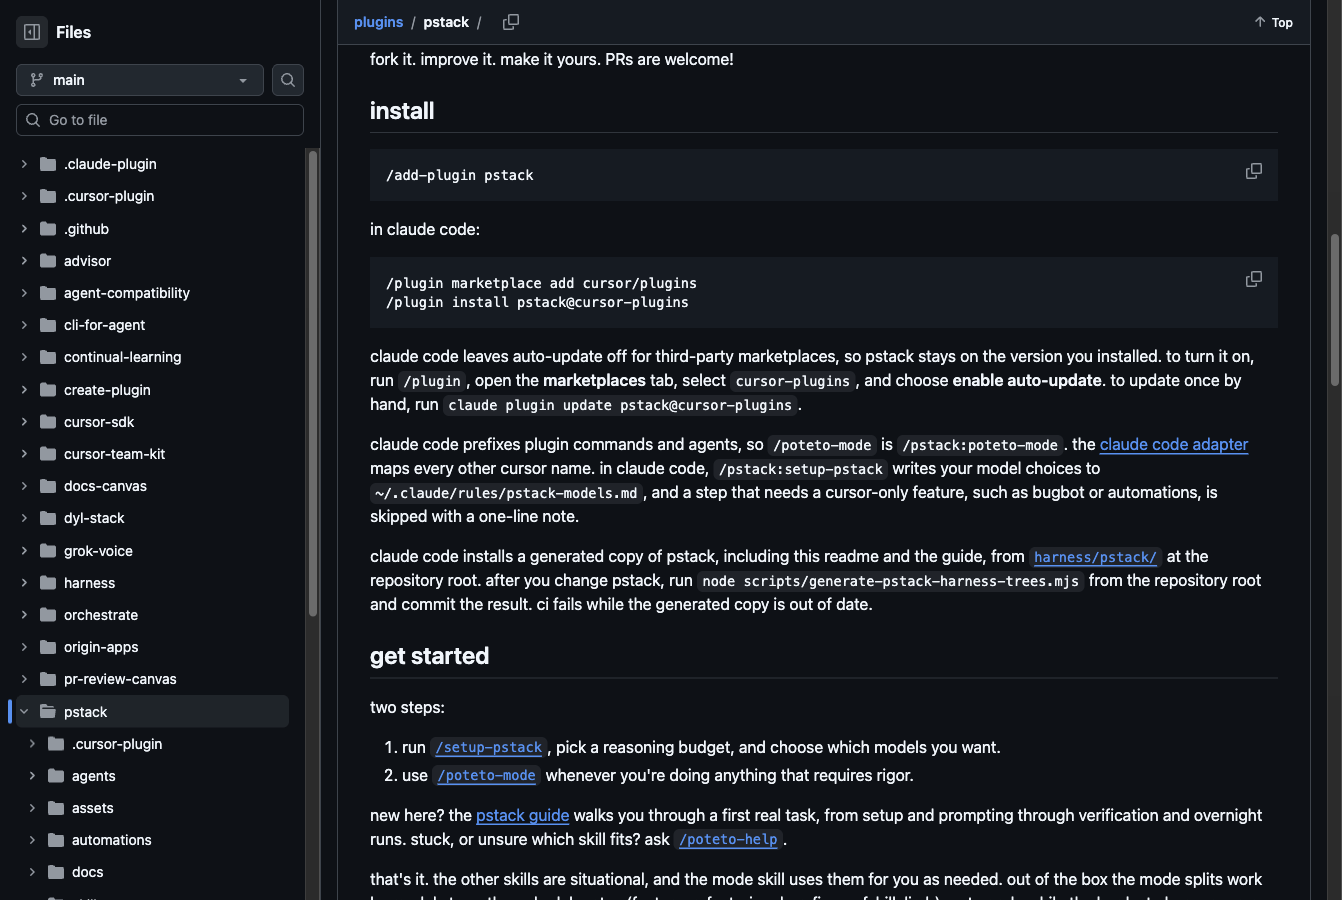1342x900 pixels.
Task: Click the page scrollbar thumb
Action: (1334, 310)
